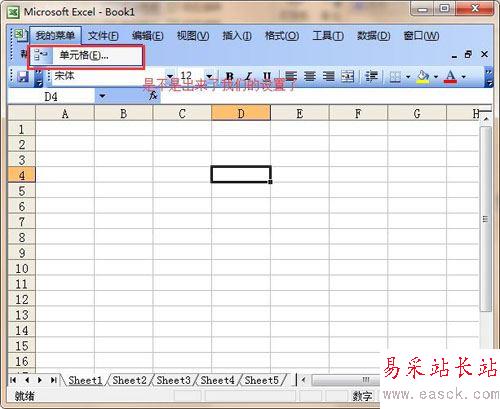500x409 pixels.
Task: Jump to first sheet tab arrow
Action: click(x=13, y=380)
